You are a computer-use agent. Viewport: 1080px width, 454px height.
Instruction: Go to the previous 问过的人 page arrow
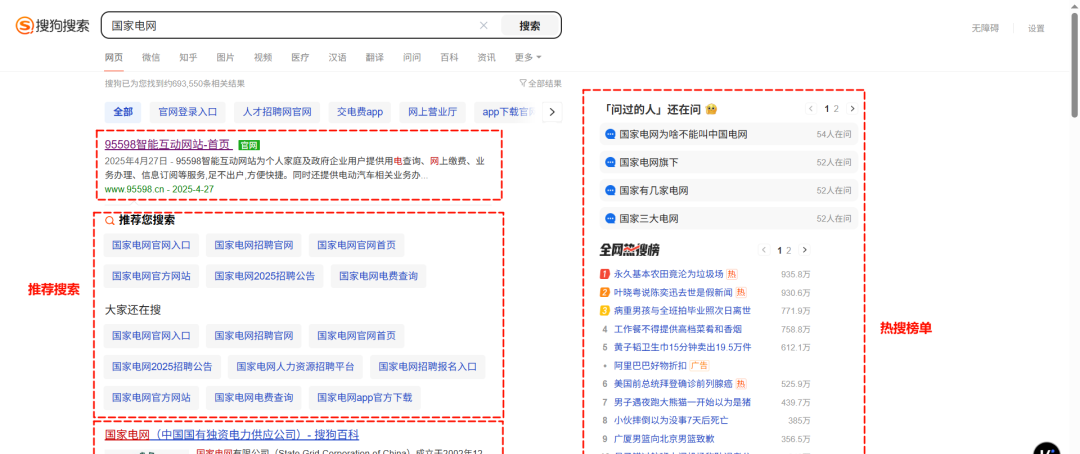[811, 109]
